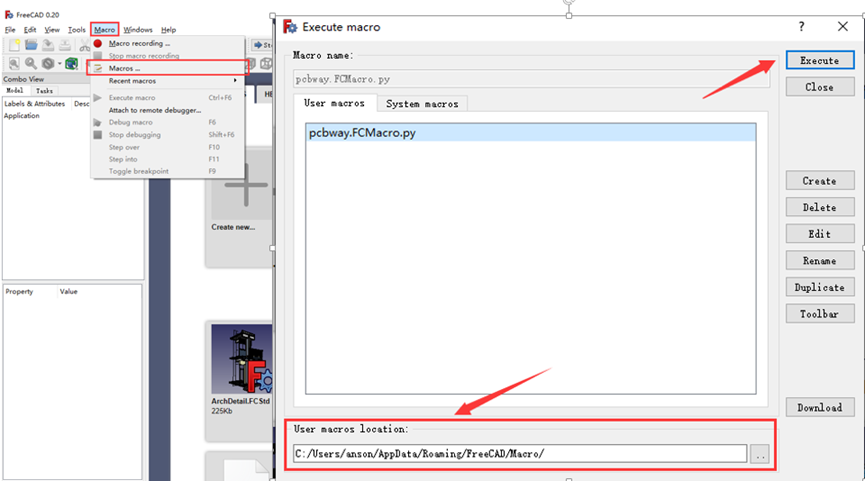Click the Save document toolbar icon

48,45
